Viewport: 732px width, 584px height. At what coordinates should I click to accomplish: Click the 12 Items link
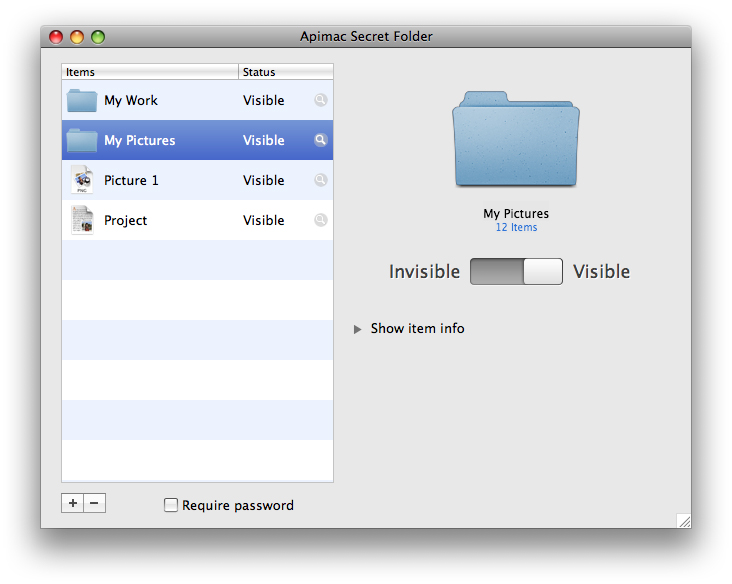(x=516, y=228)
